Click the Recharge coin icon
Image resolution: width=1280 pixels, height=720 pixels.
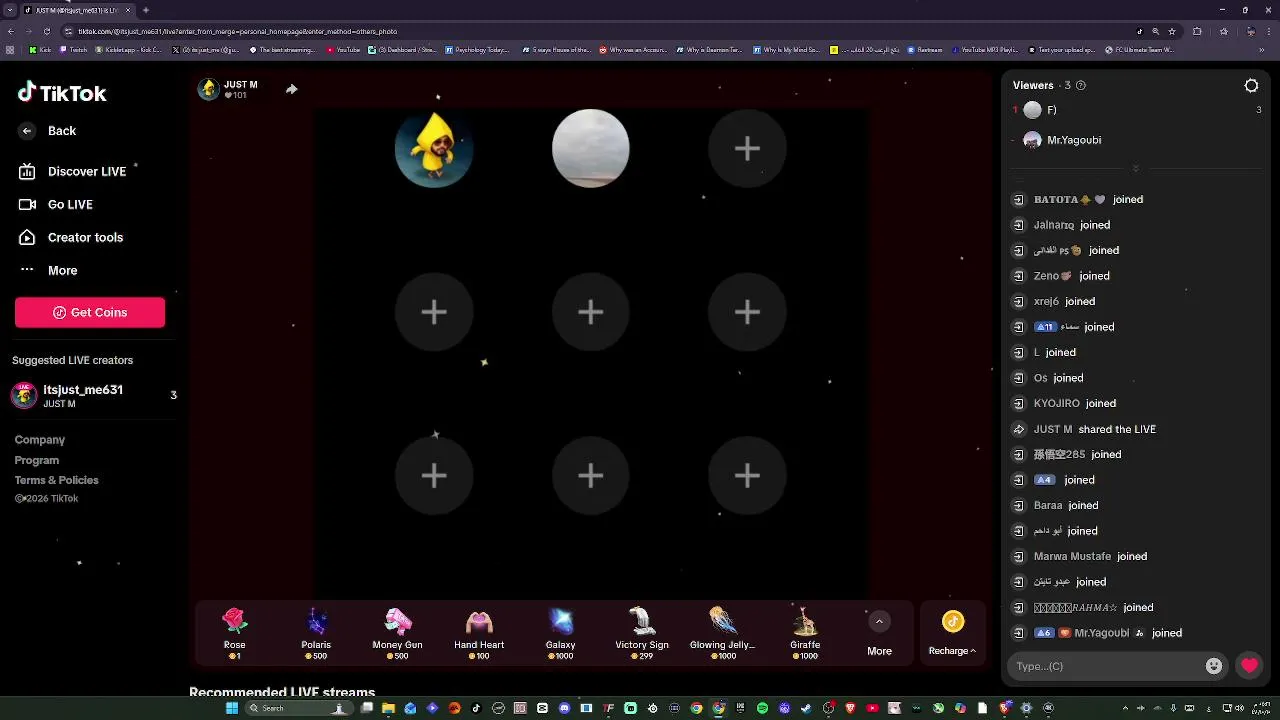(x=953, y=622)
